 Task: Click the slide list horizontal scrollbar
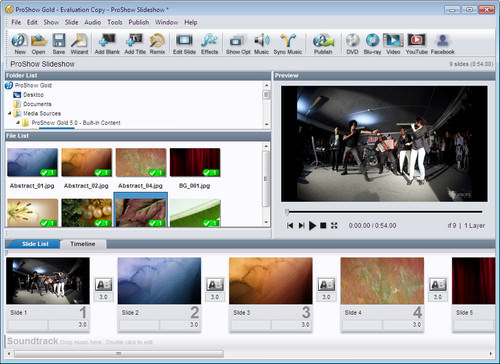pos(119,353)
